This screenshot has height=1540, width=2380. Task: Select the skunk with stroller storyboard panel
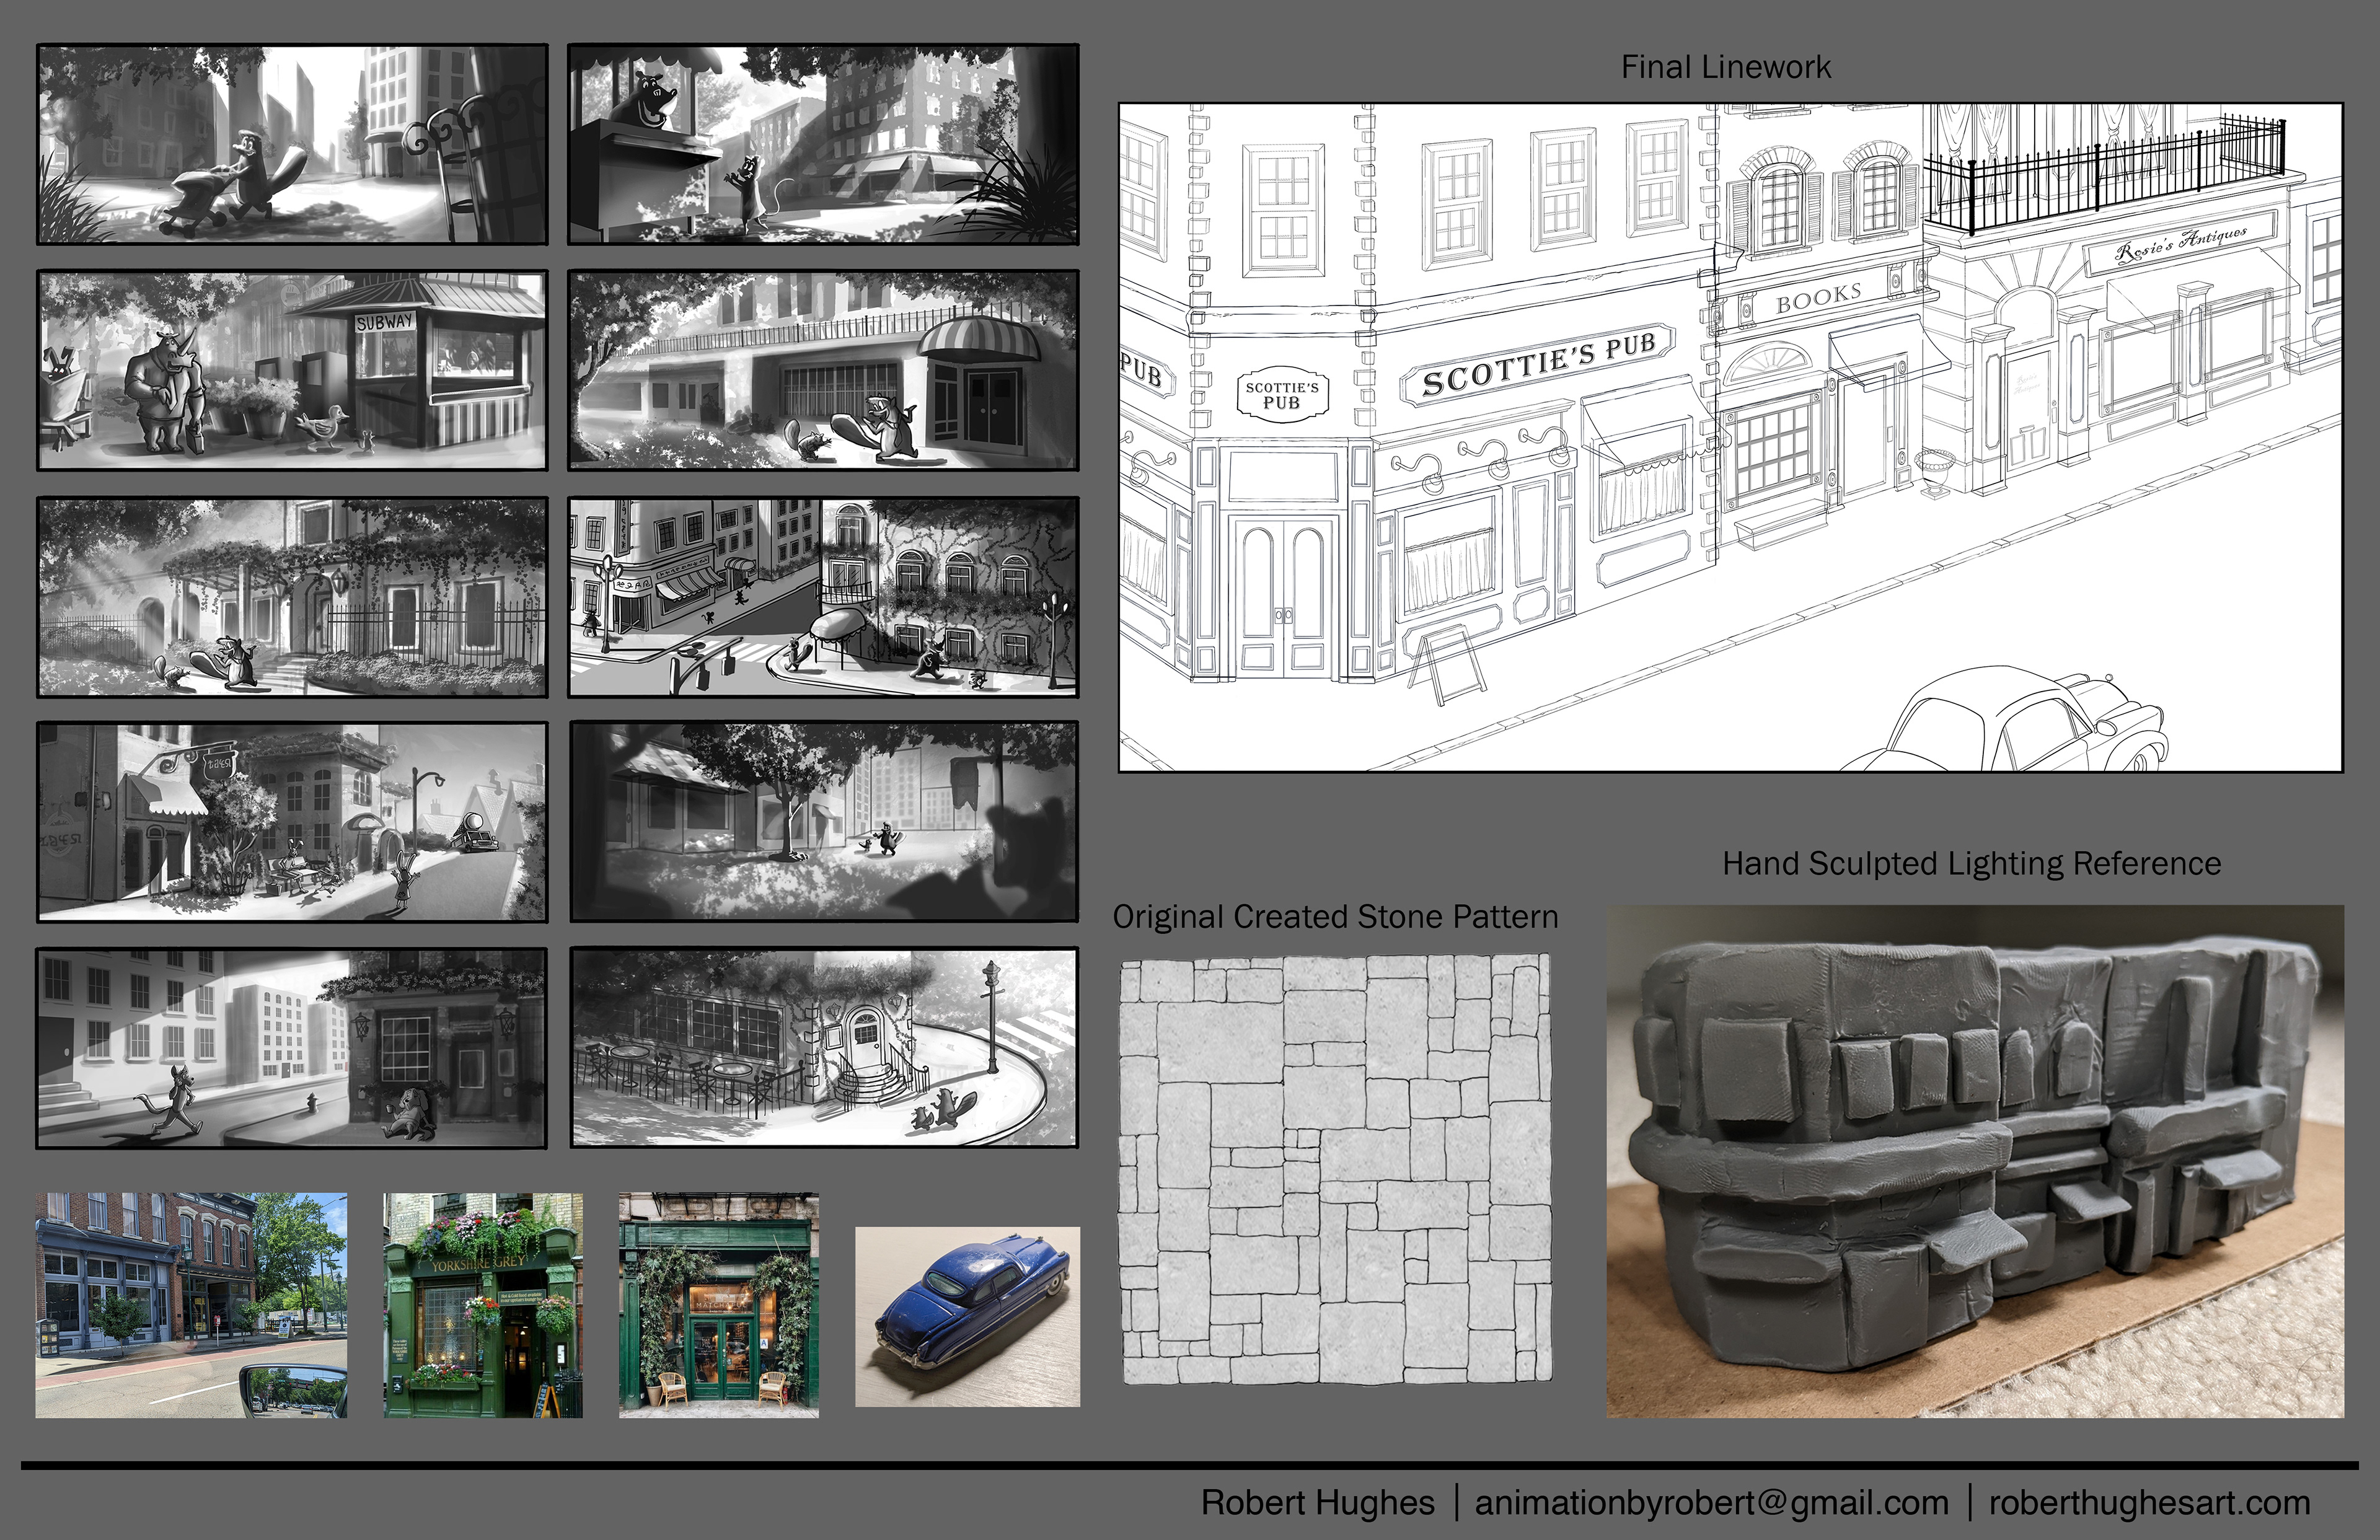[292, 144]
